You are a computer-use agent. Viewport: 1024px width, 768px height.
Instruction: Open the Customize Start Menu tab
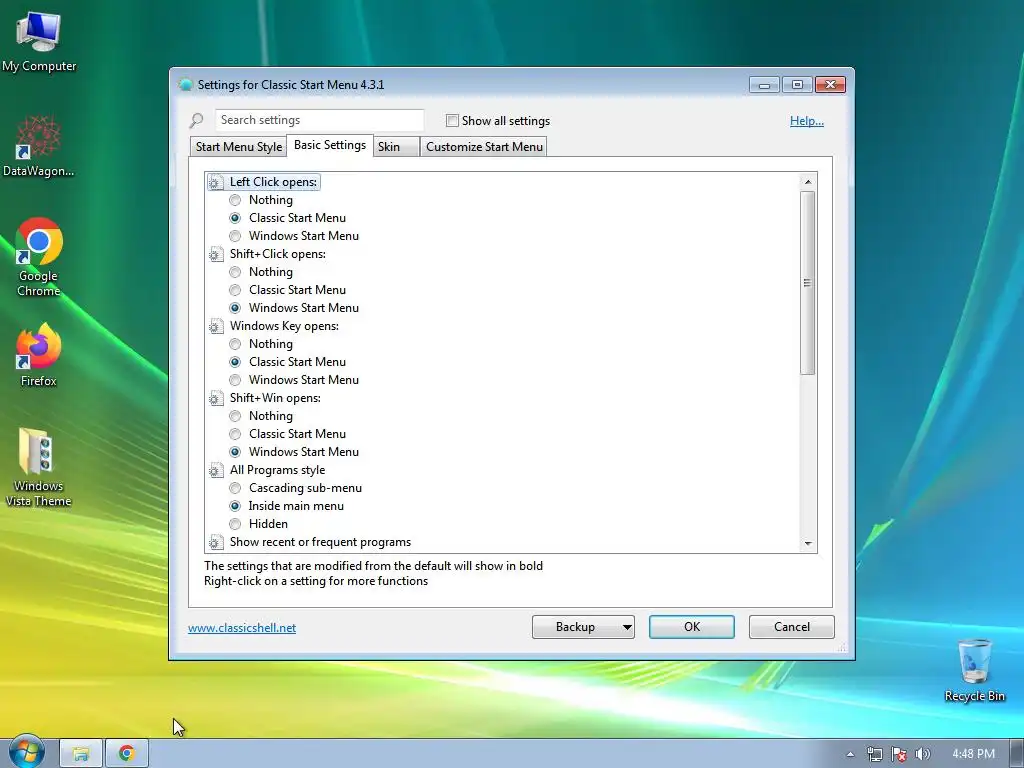(484, 147)
